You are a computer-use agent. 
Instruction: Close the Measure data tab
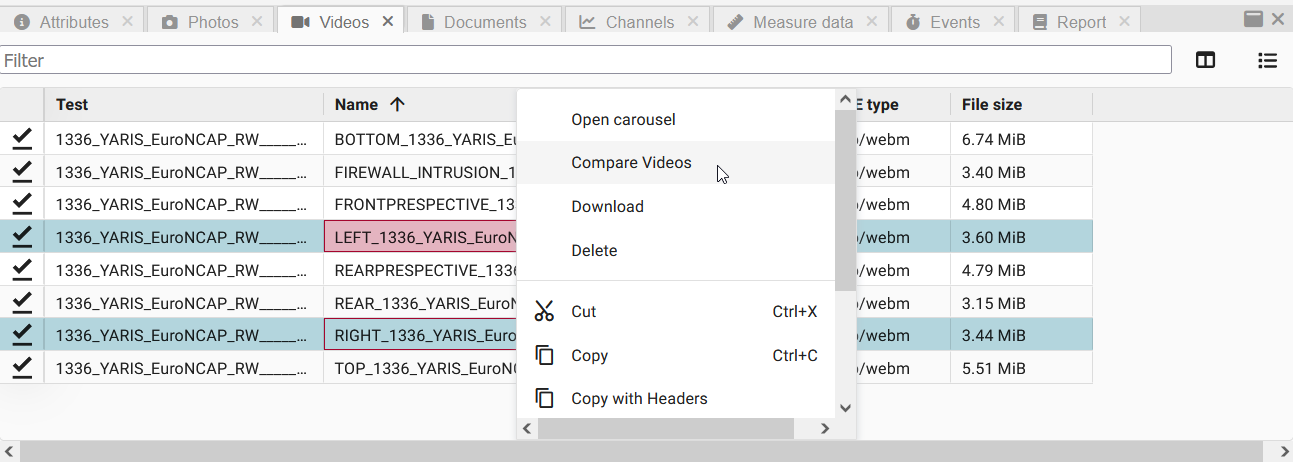pos(872,21)
